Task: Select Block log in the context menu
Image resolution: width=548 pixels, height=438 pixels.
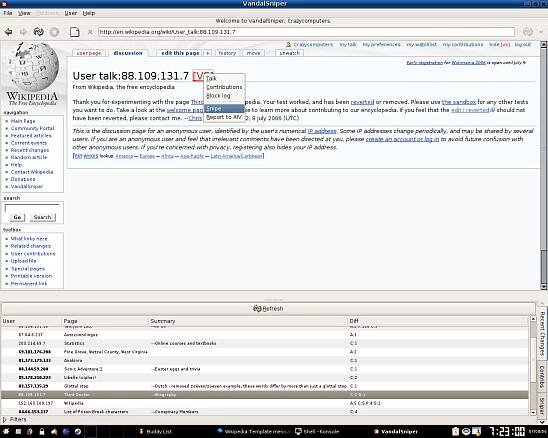Action: click(x=224, y=95)
